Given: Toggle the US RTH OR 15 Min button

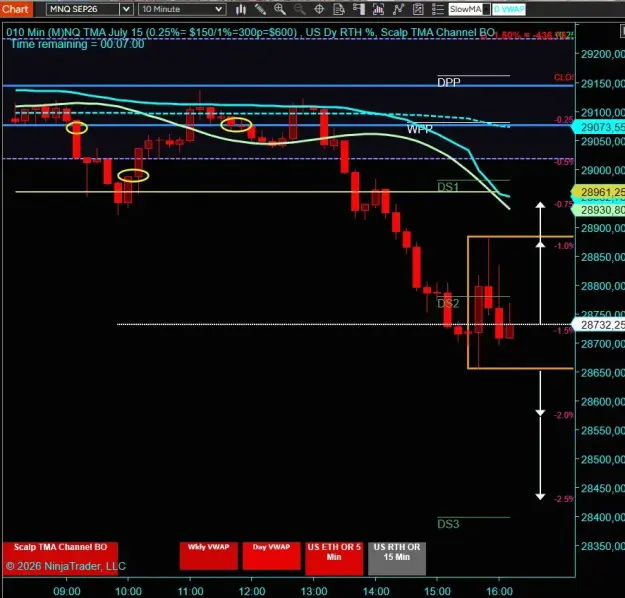Looking at the screenshot, I should click(x=397, y=558).
